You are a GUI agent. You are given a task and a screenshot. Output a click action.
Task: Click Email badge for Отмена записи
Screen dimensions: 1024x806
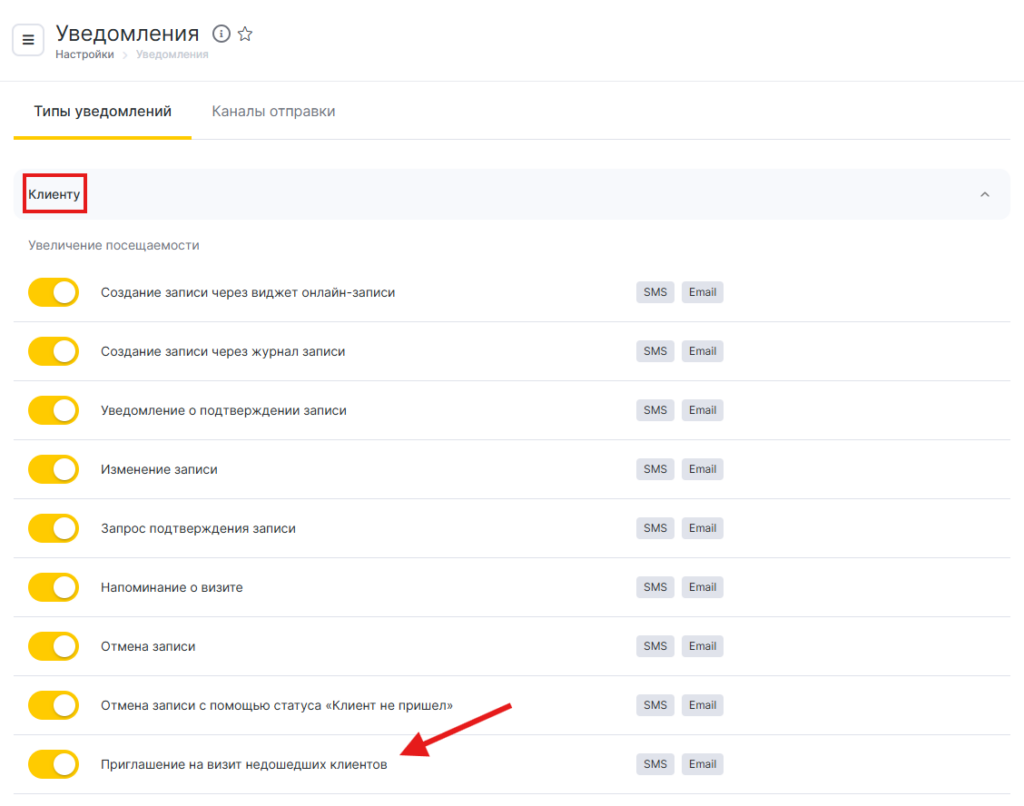702,646
